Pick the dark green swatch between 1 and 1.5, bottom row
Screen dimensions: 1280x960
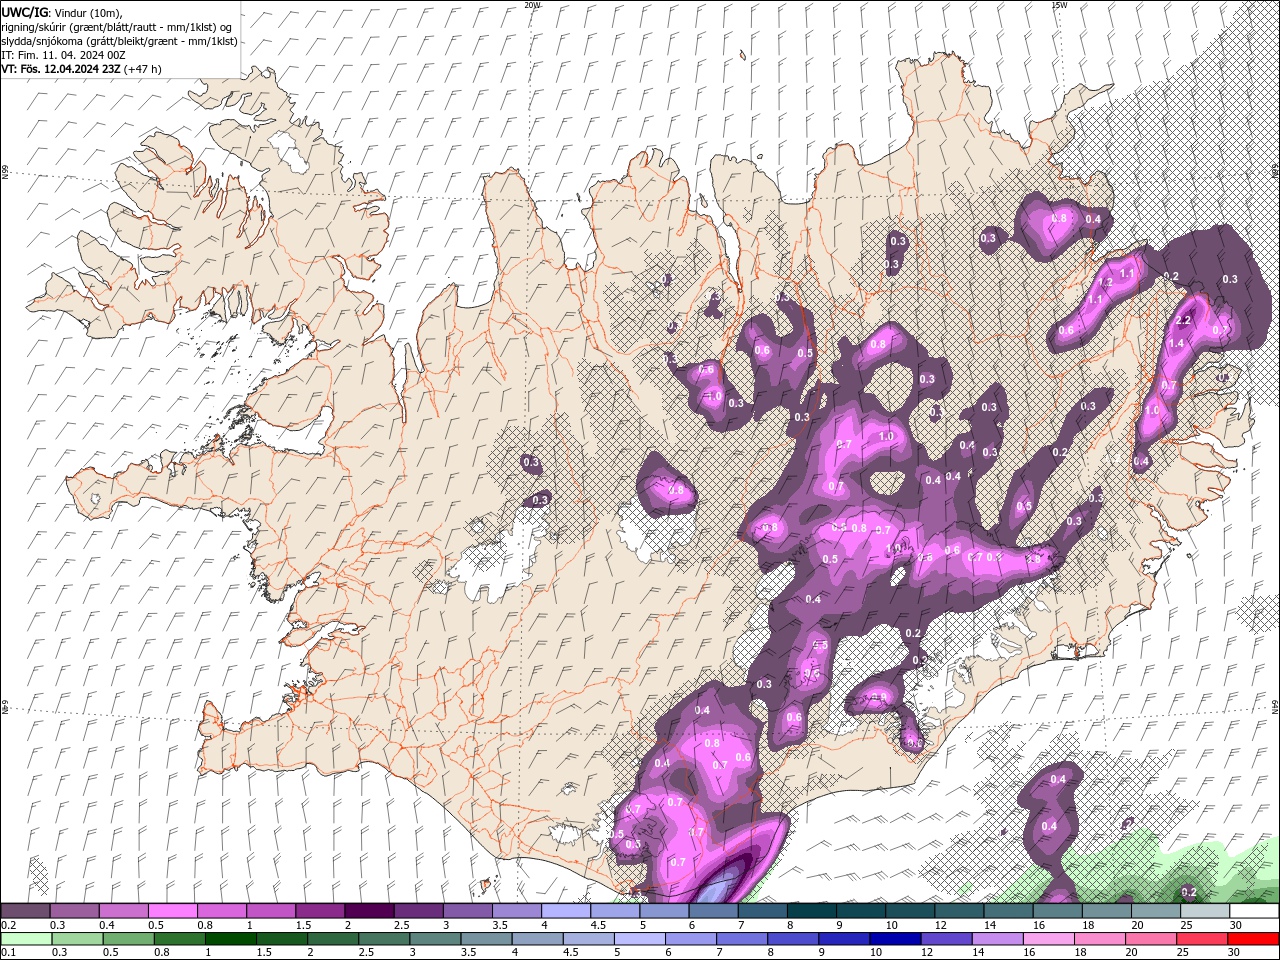230,939
